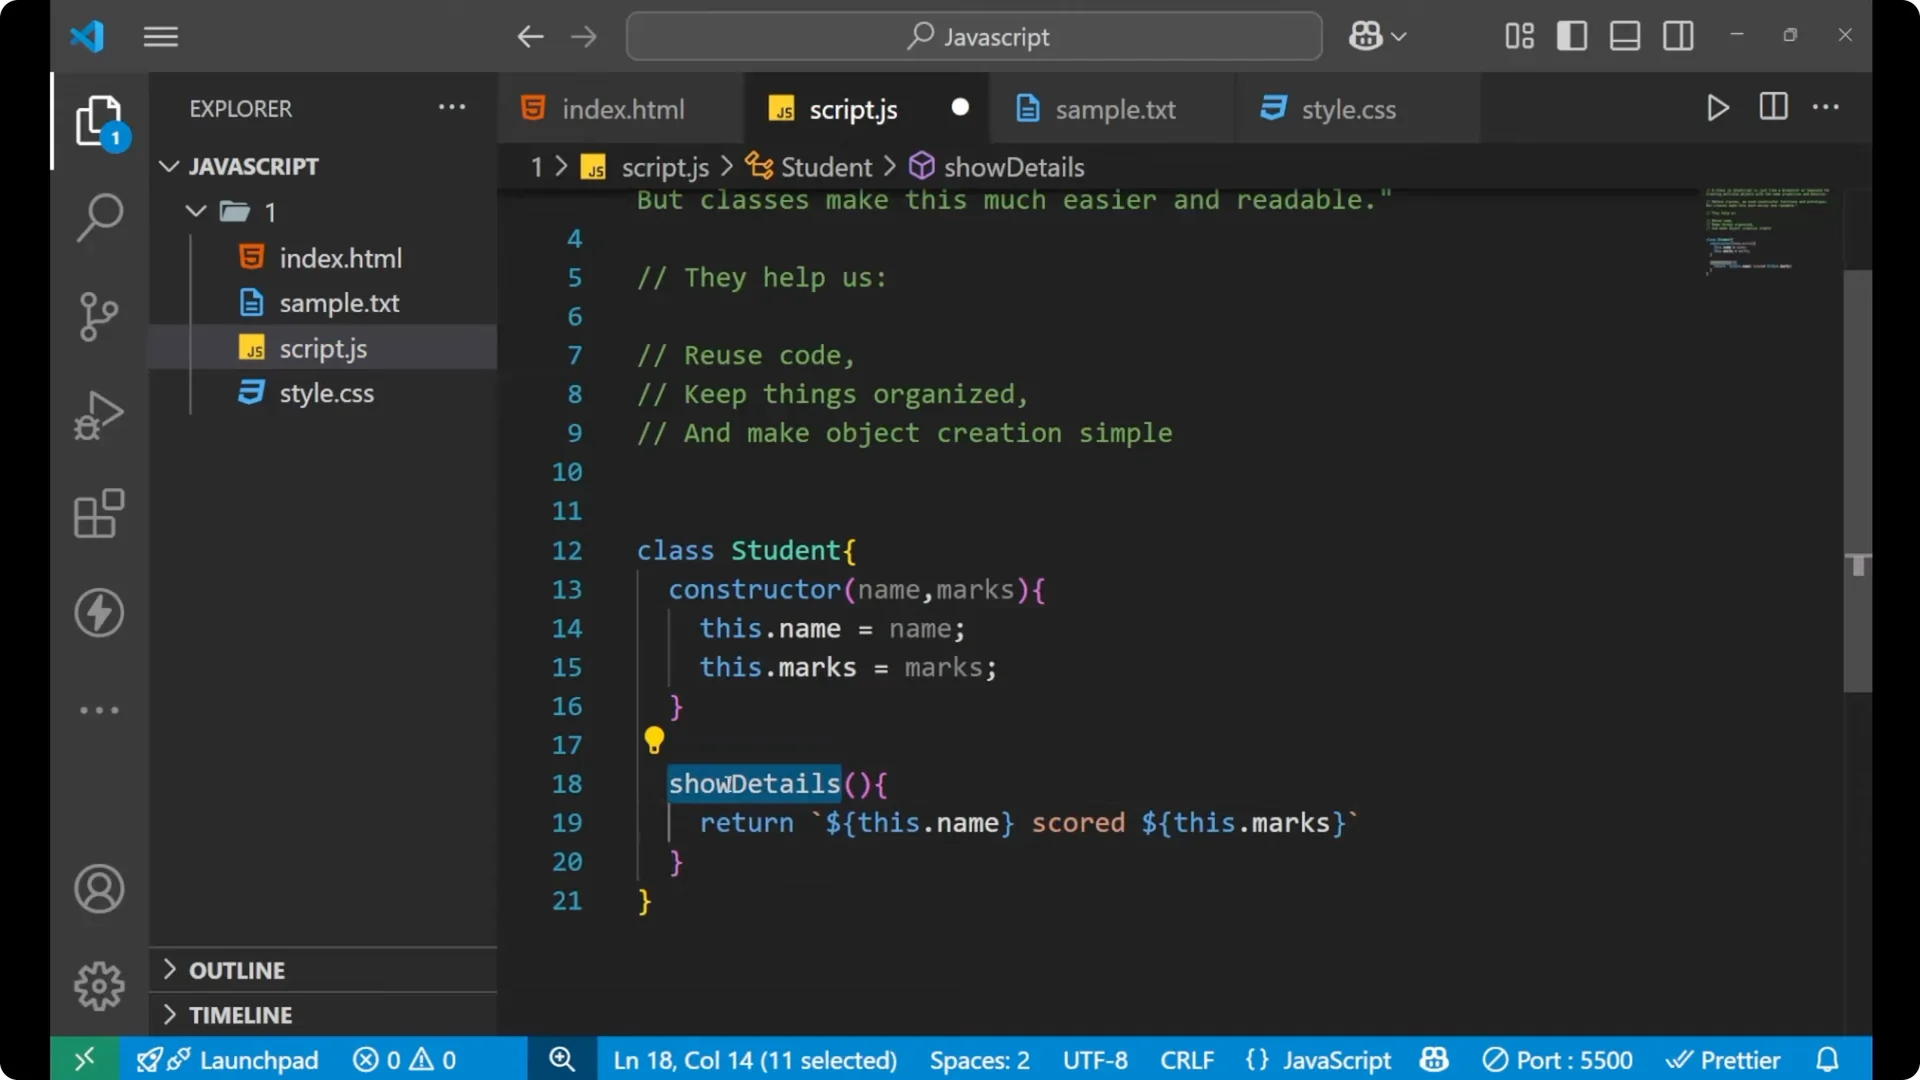The height and width of the screenshot is (1080, 1920).
Task: Run the code with the play button
Action: [x=1718, y=107]
